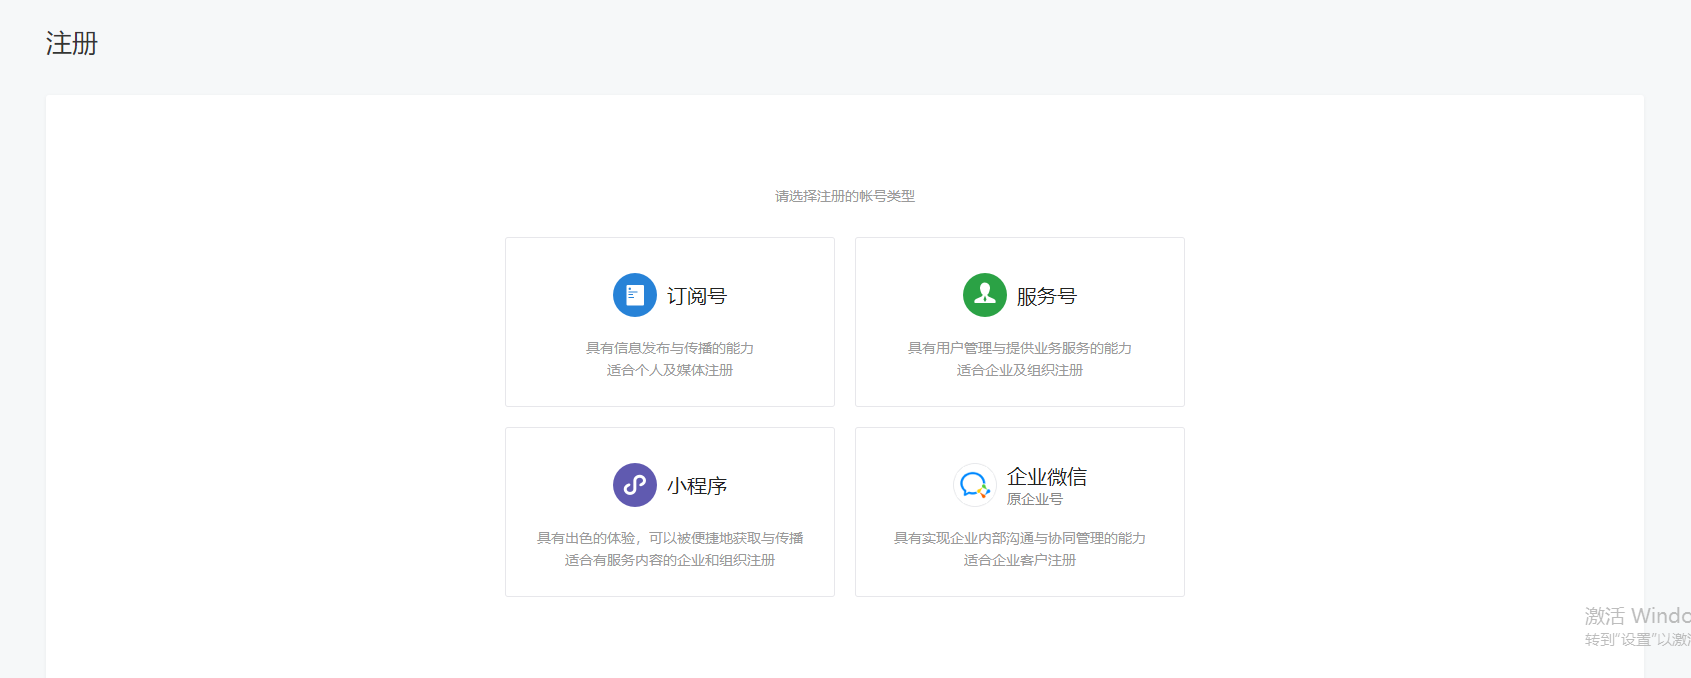Click 适合企业及组织注册 line

coord(1020,370)
